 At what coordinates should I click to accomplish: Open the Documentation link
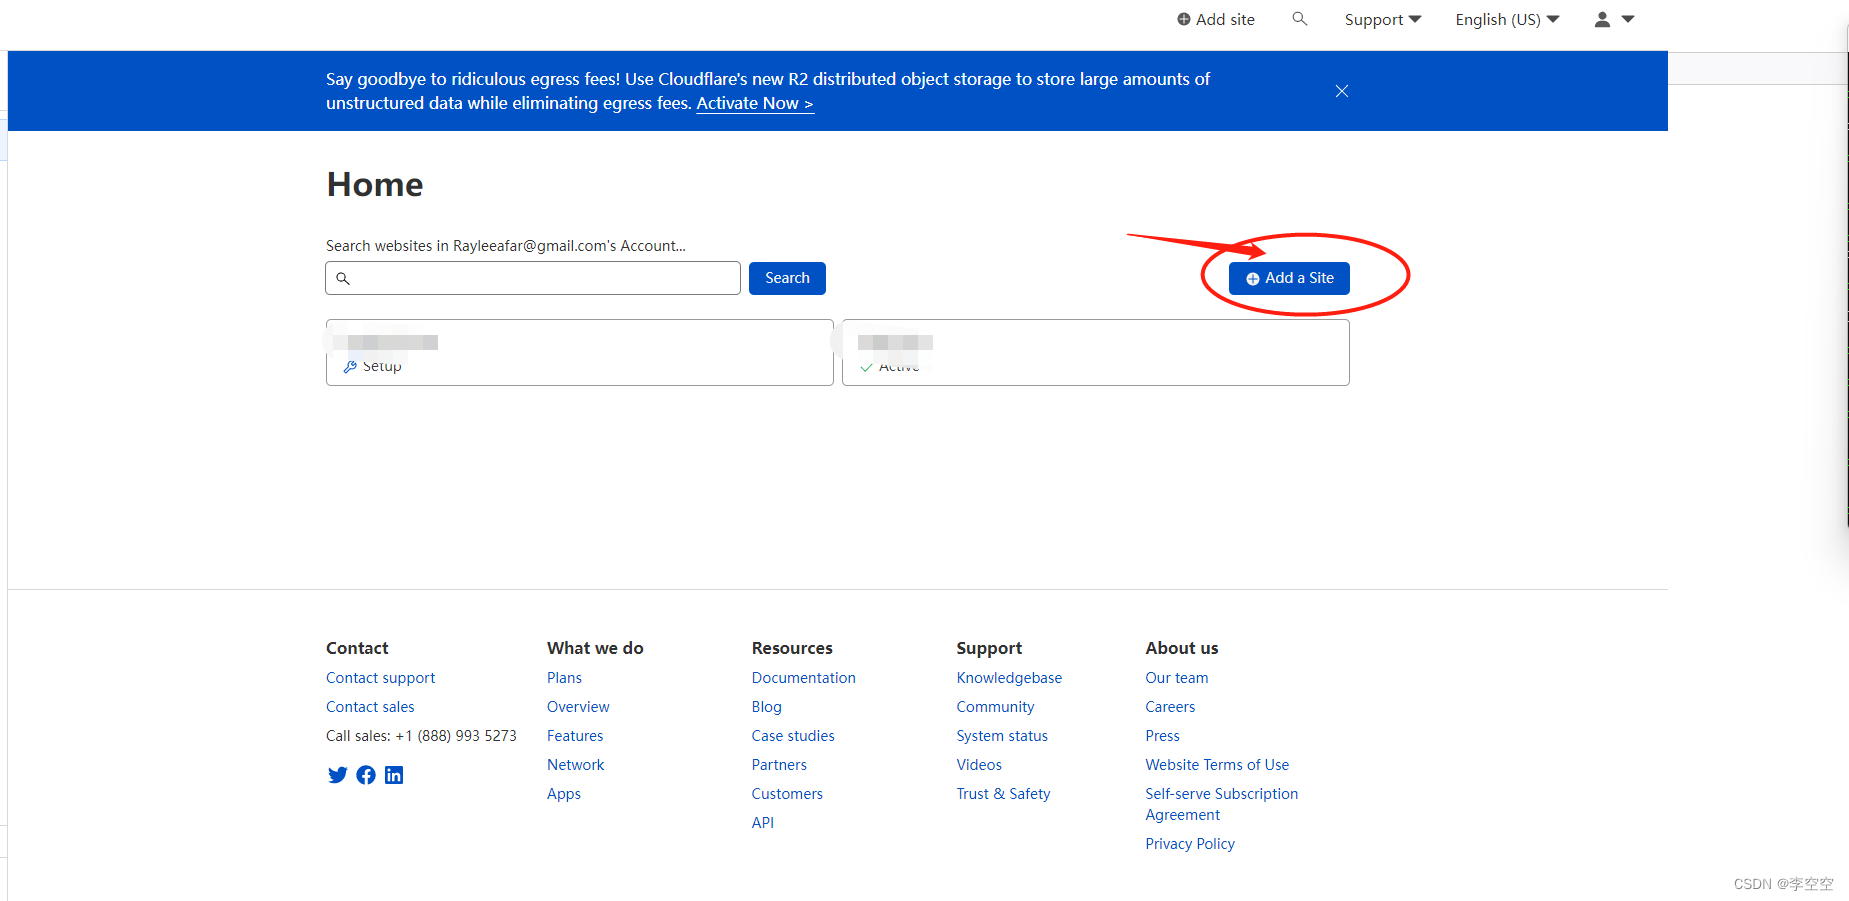803,678
